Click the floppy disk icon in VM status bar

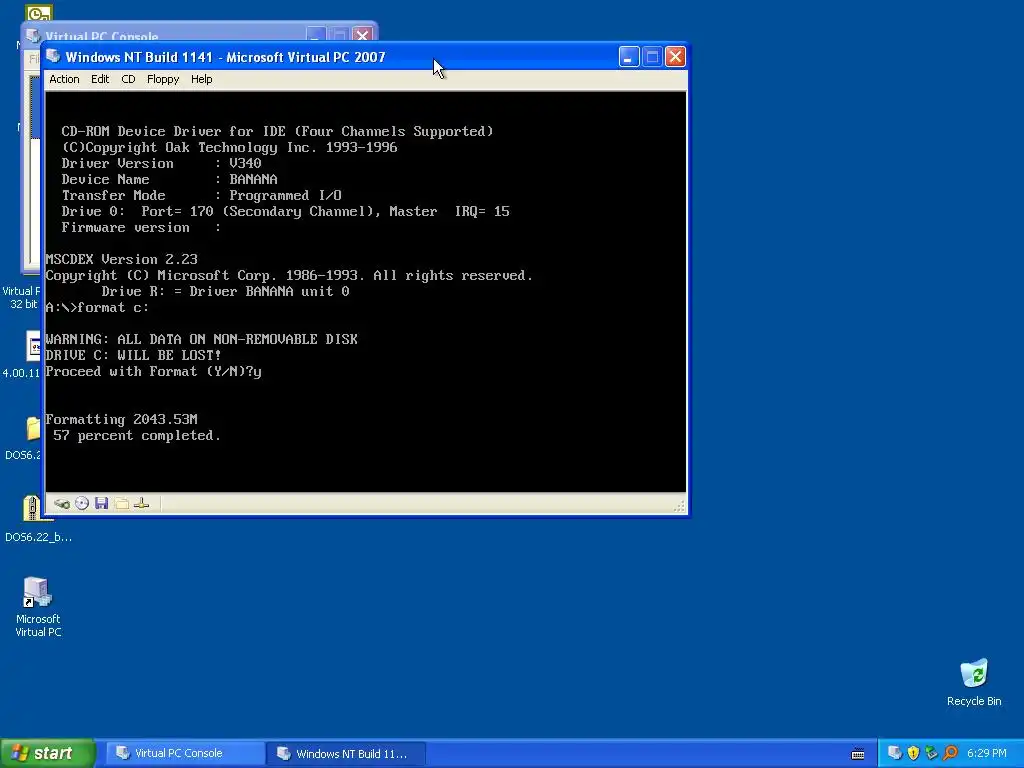(101, 503)
